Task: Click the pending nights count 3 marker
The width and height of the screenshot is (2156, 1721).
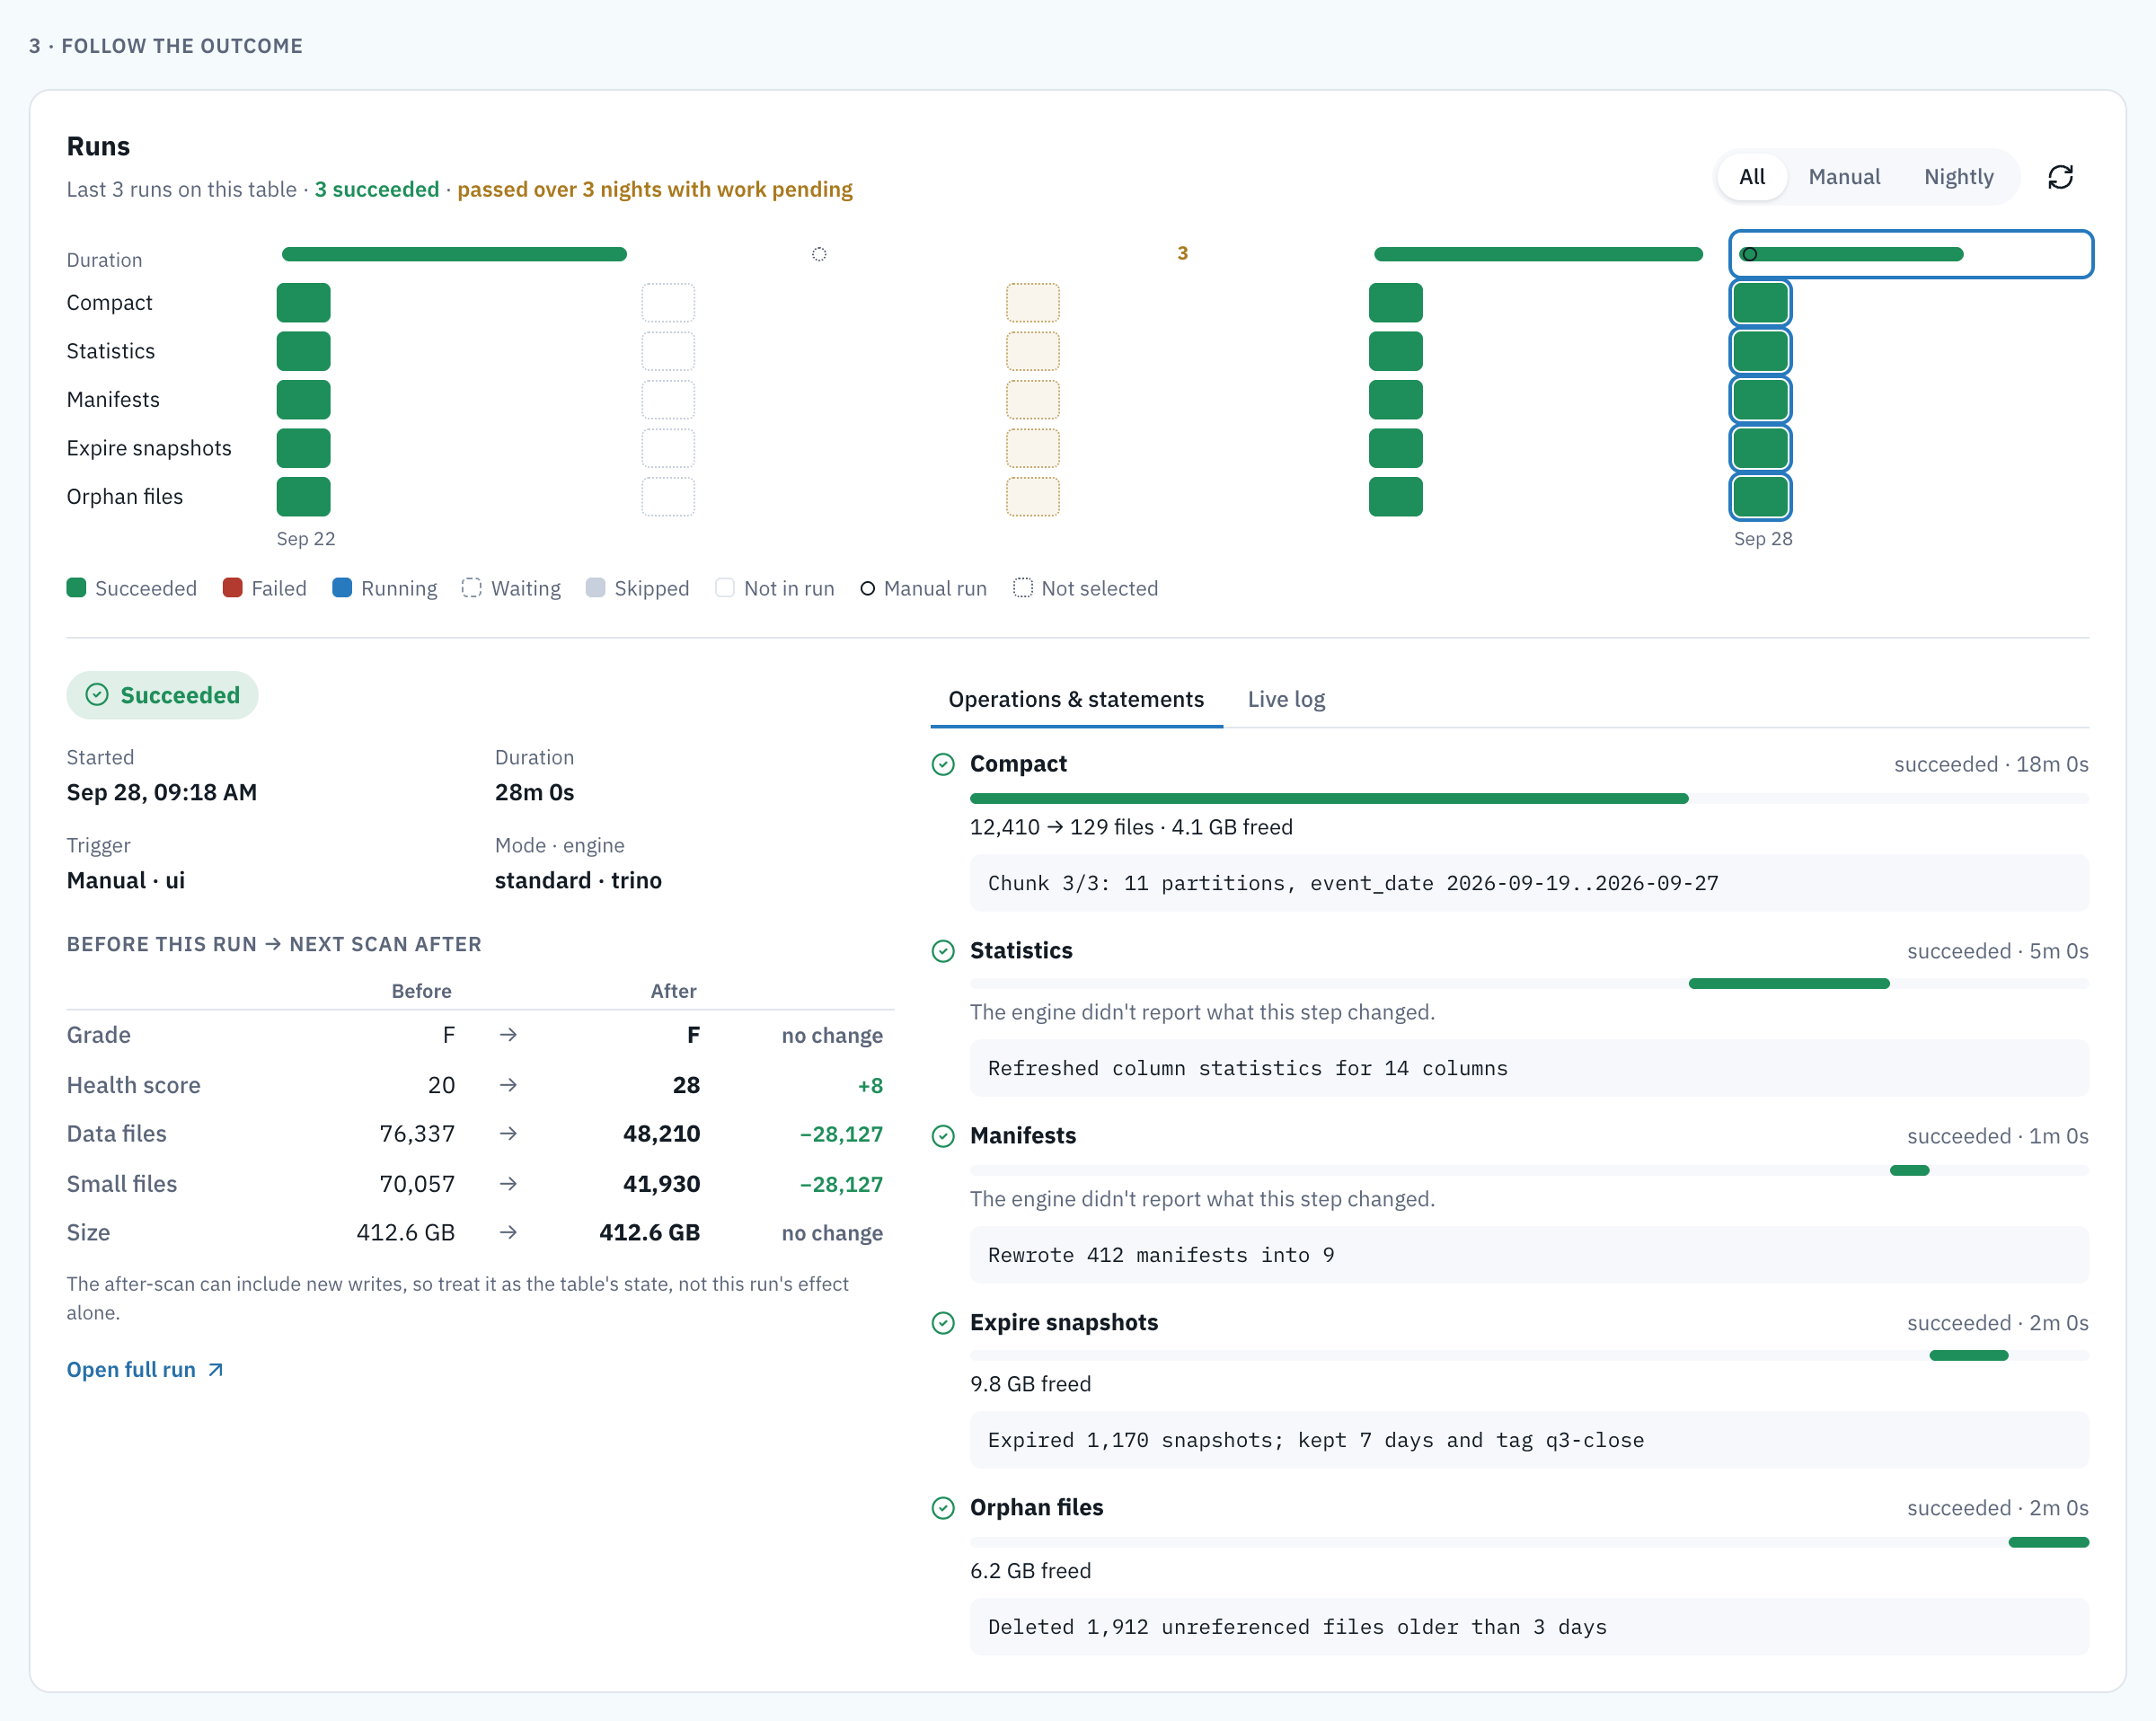Action: tap(1182, 253)
